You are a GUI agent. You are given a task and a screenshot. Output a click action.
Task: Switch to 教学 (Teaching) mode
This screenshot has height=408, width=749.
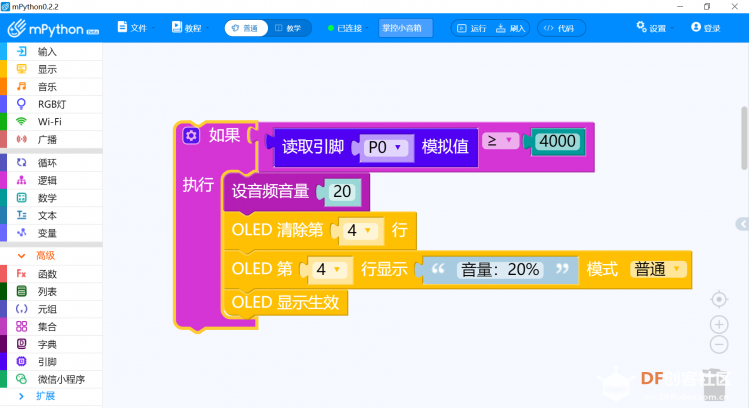tap(289, 28)
